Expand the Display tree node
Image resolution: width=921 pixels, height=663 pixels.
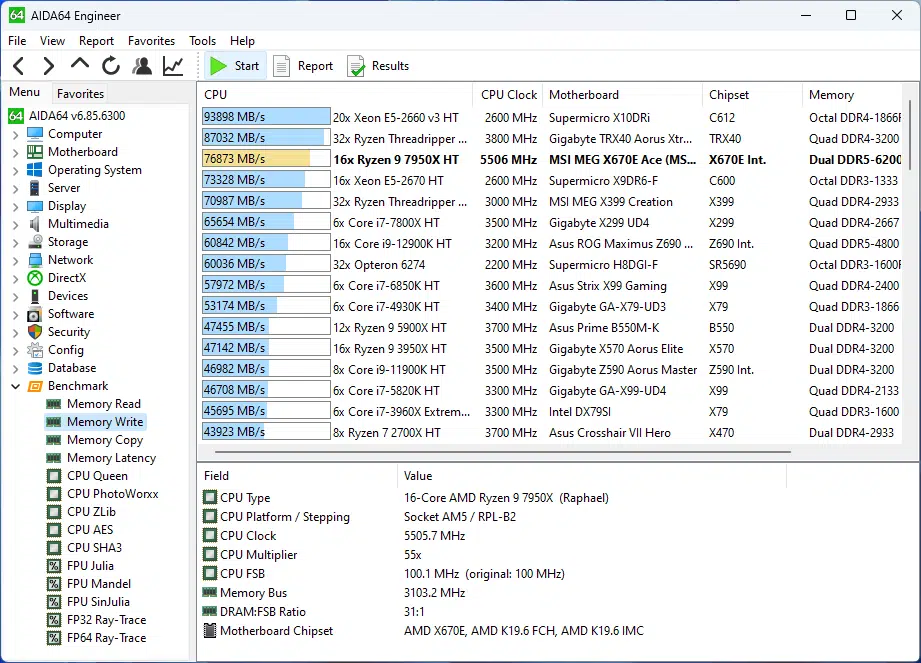pyautogui.click(x=15, y=207)
